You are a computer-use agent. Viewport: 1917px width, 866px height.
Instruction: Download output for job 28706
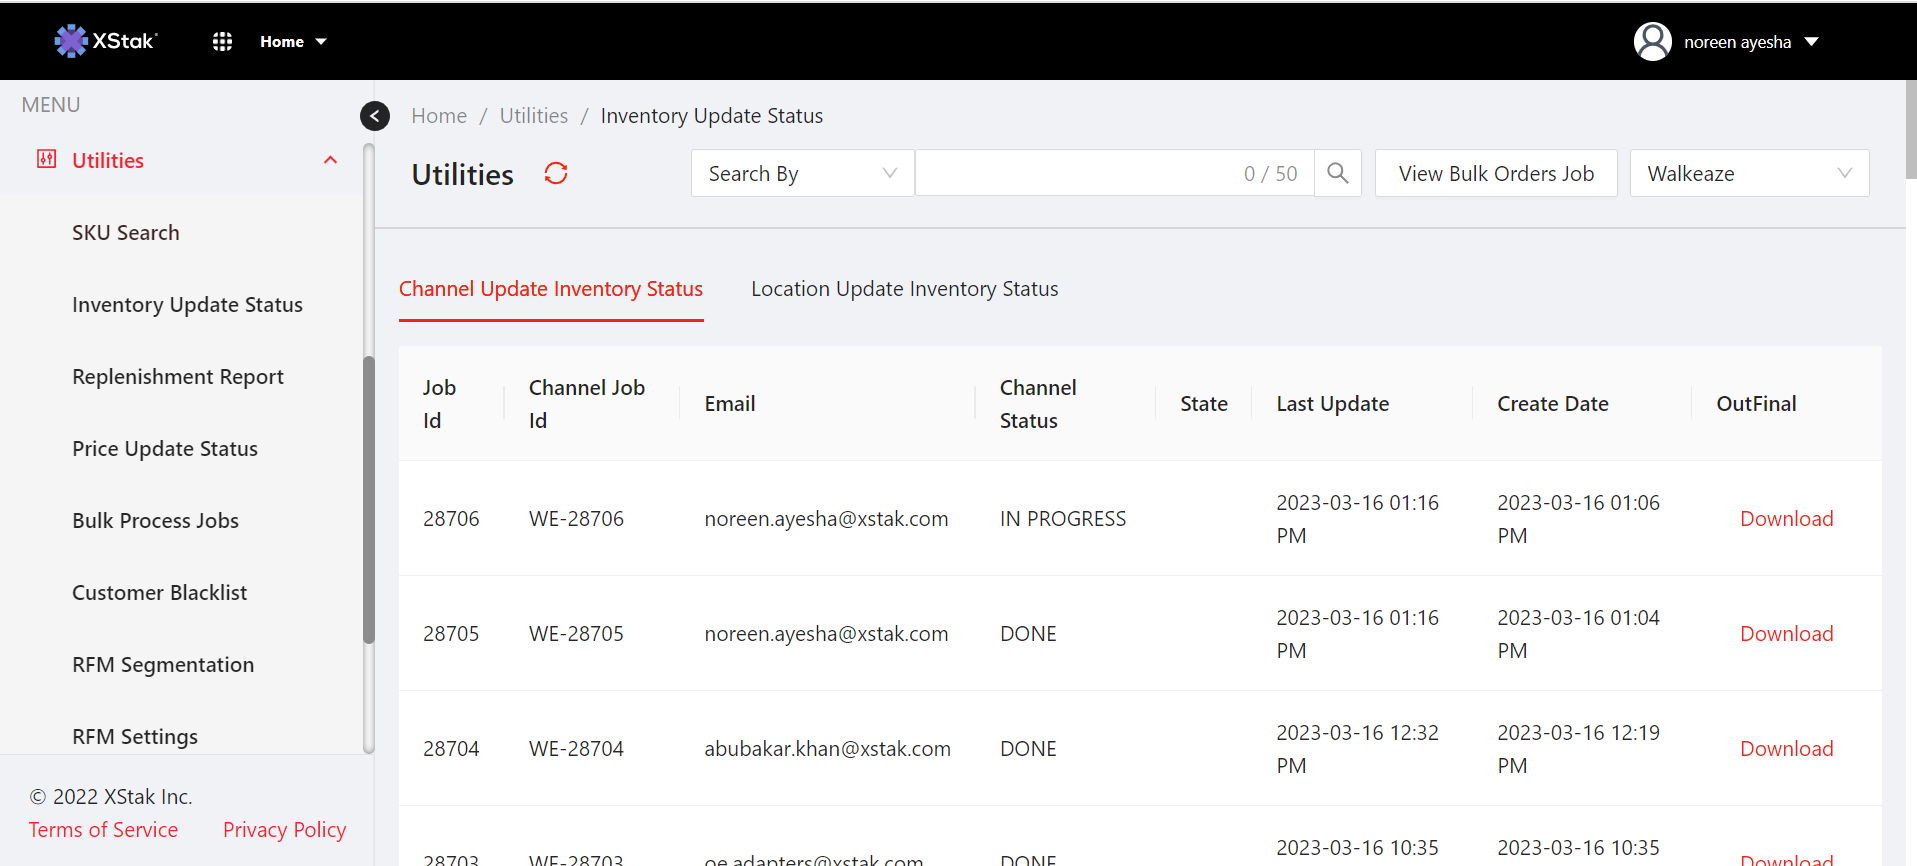click(x=1786, y=519)
